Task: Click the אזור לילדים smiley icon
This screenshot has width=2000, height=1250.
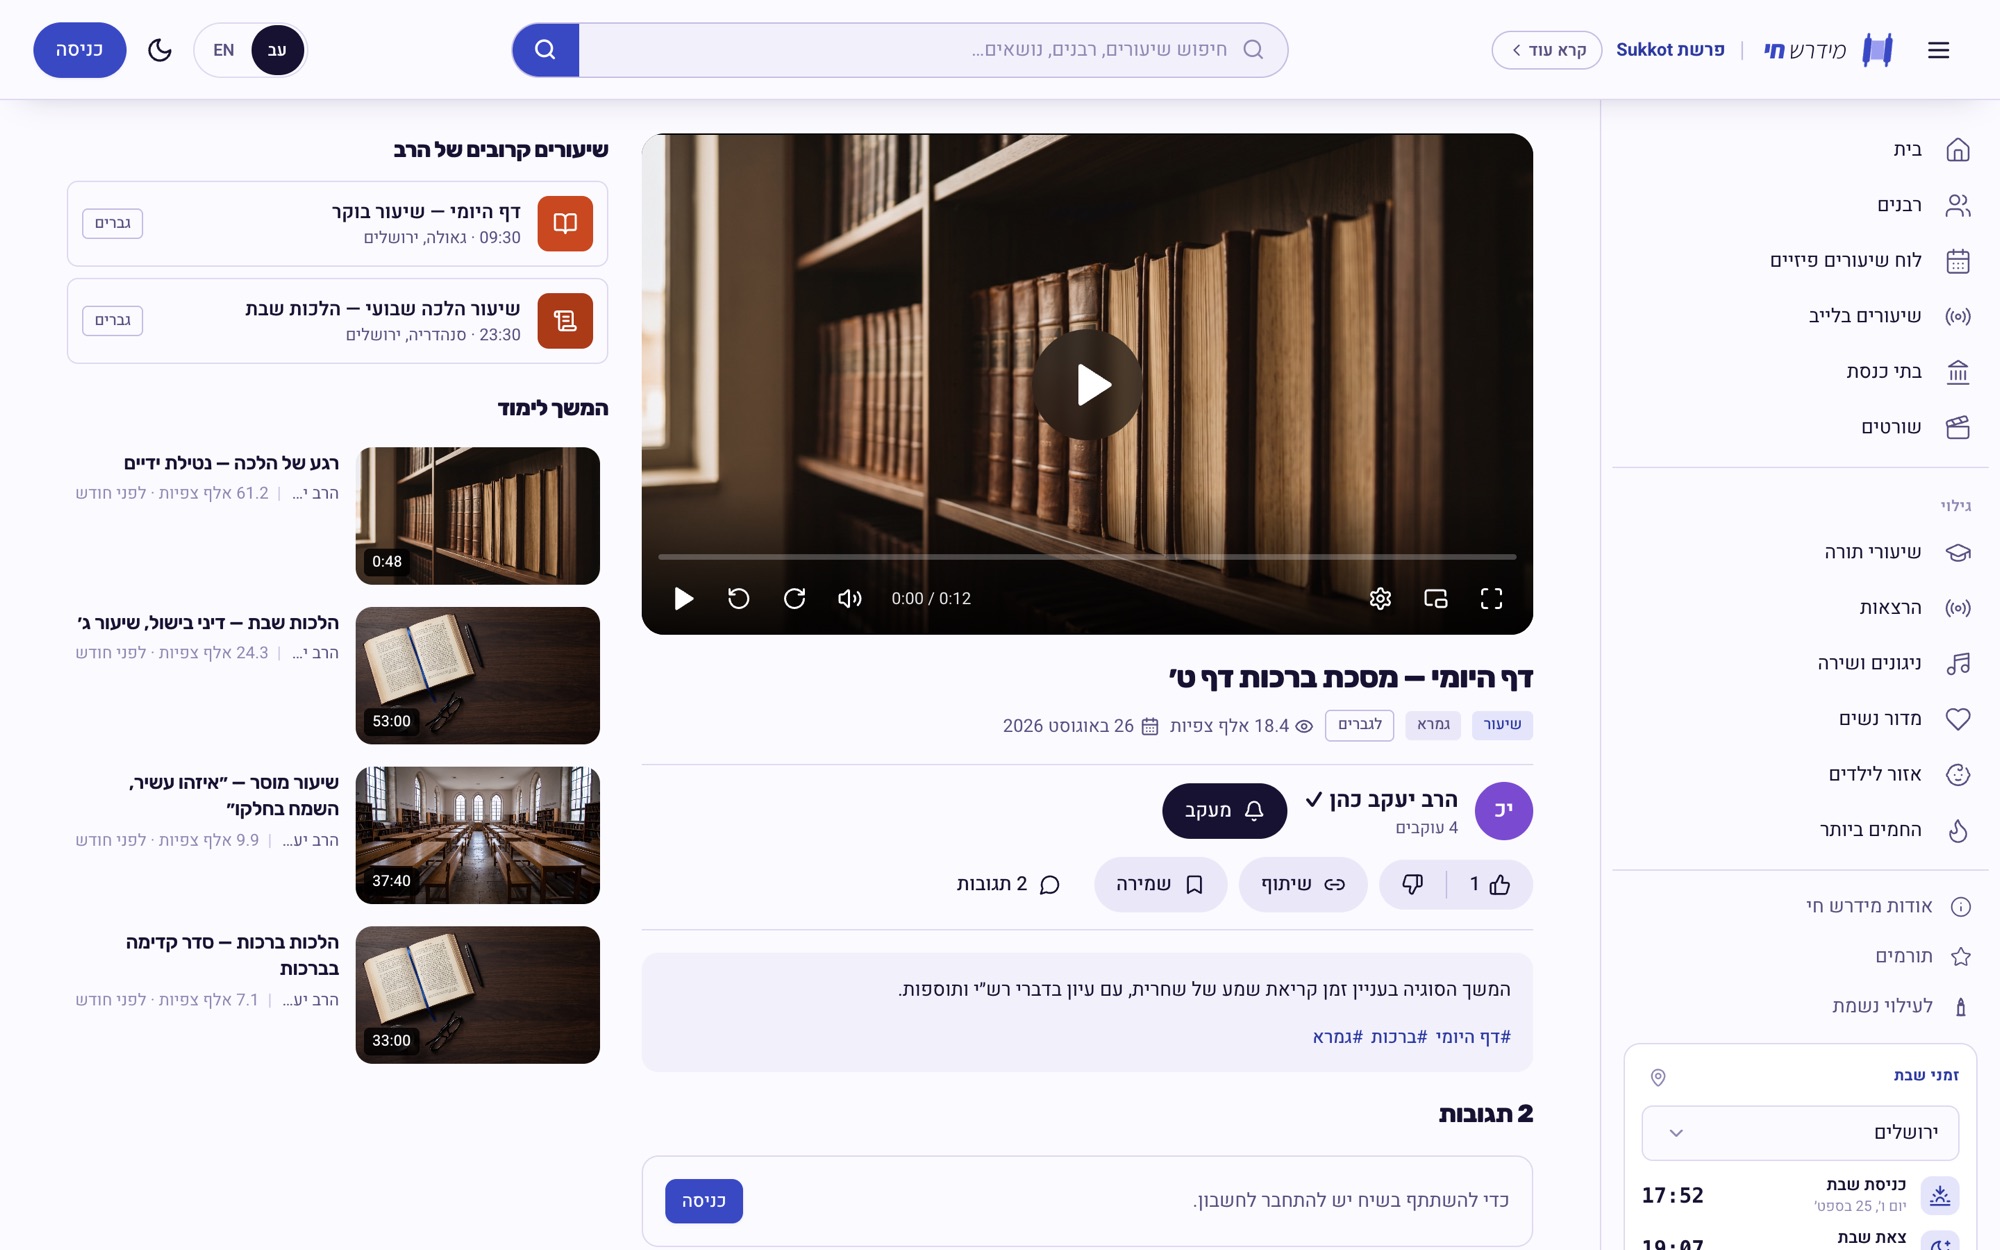Action: tap(1957, 774)
